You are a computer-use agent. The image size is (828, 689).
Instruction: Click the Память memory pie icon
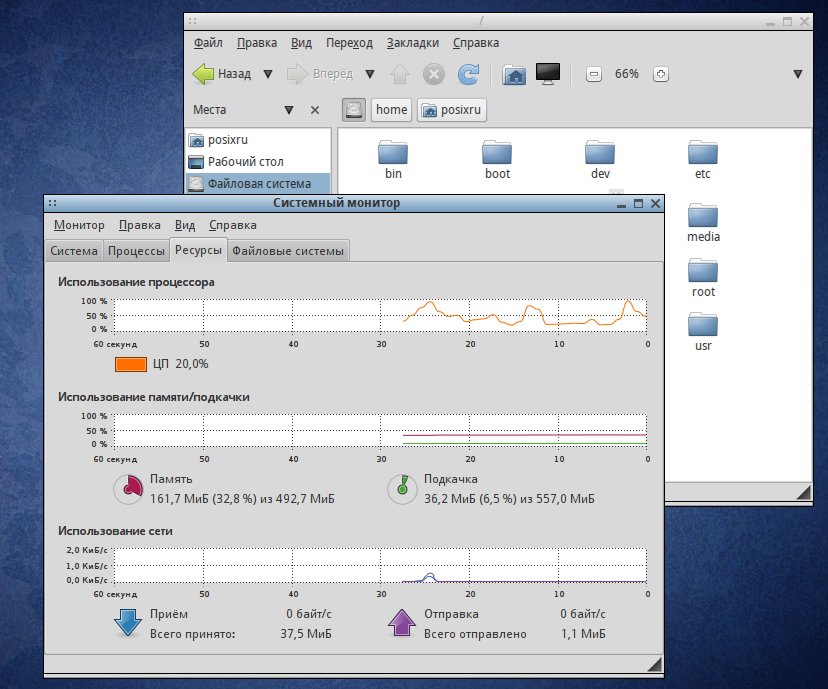[128, 488]
